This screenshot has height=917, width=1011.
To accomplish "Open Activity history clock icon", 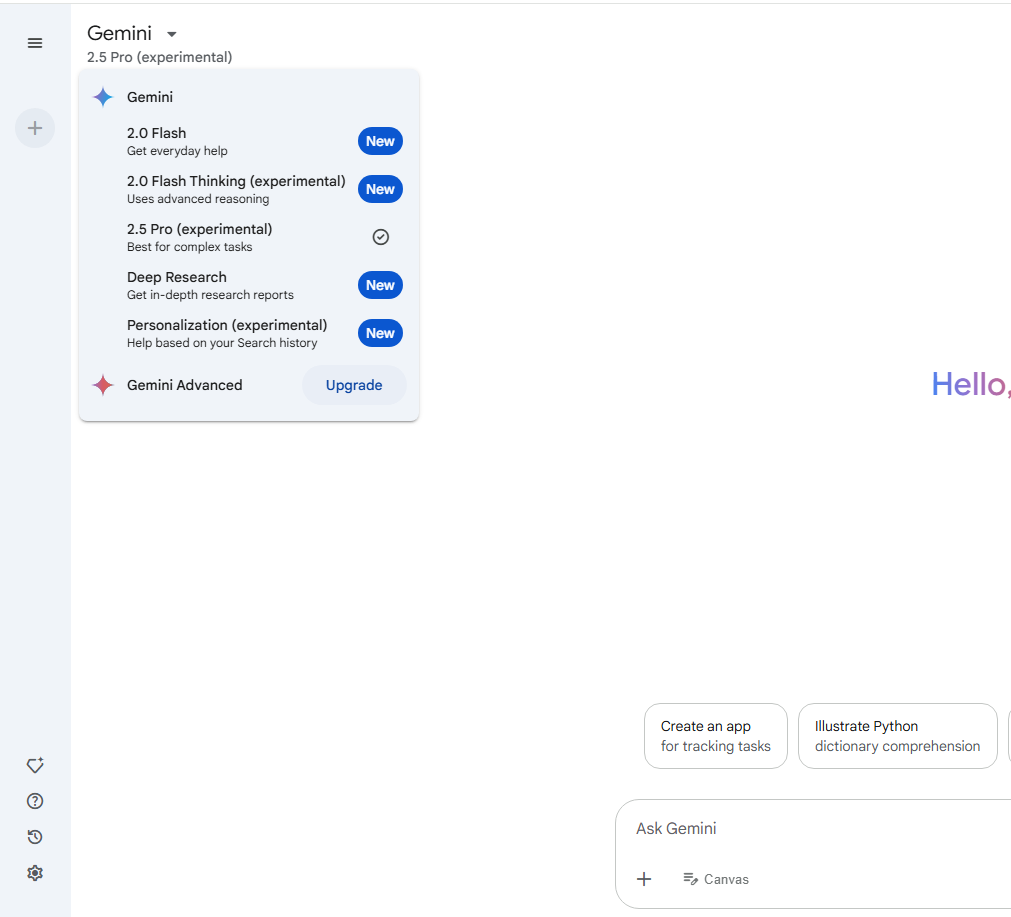I will coord(35,837).
